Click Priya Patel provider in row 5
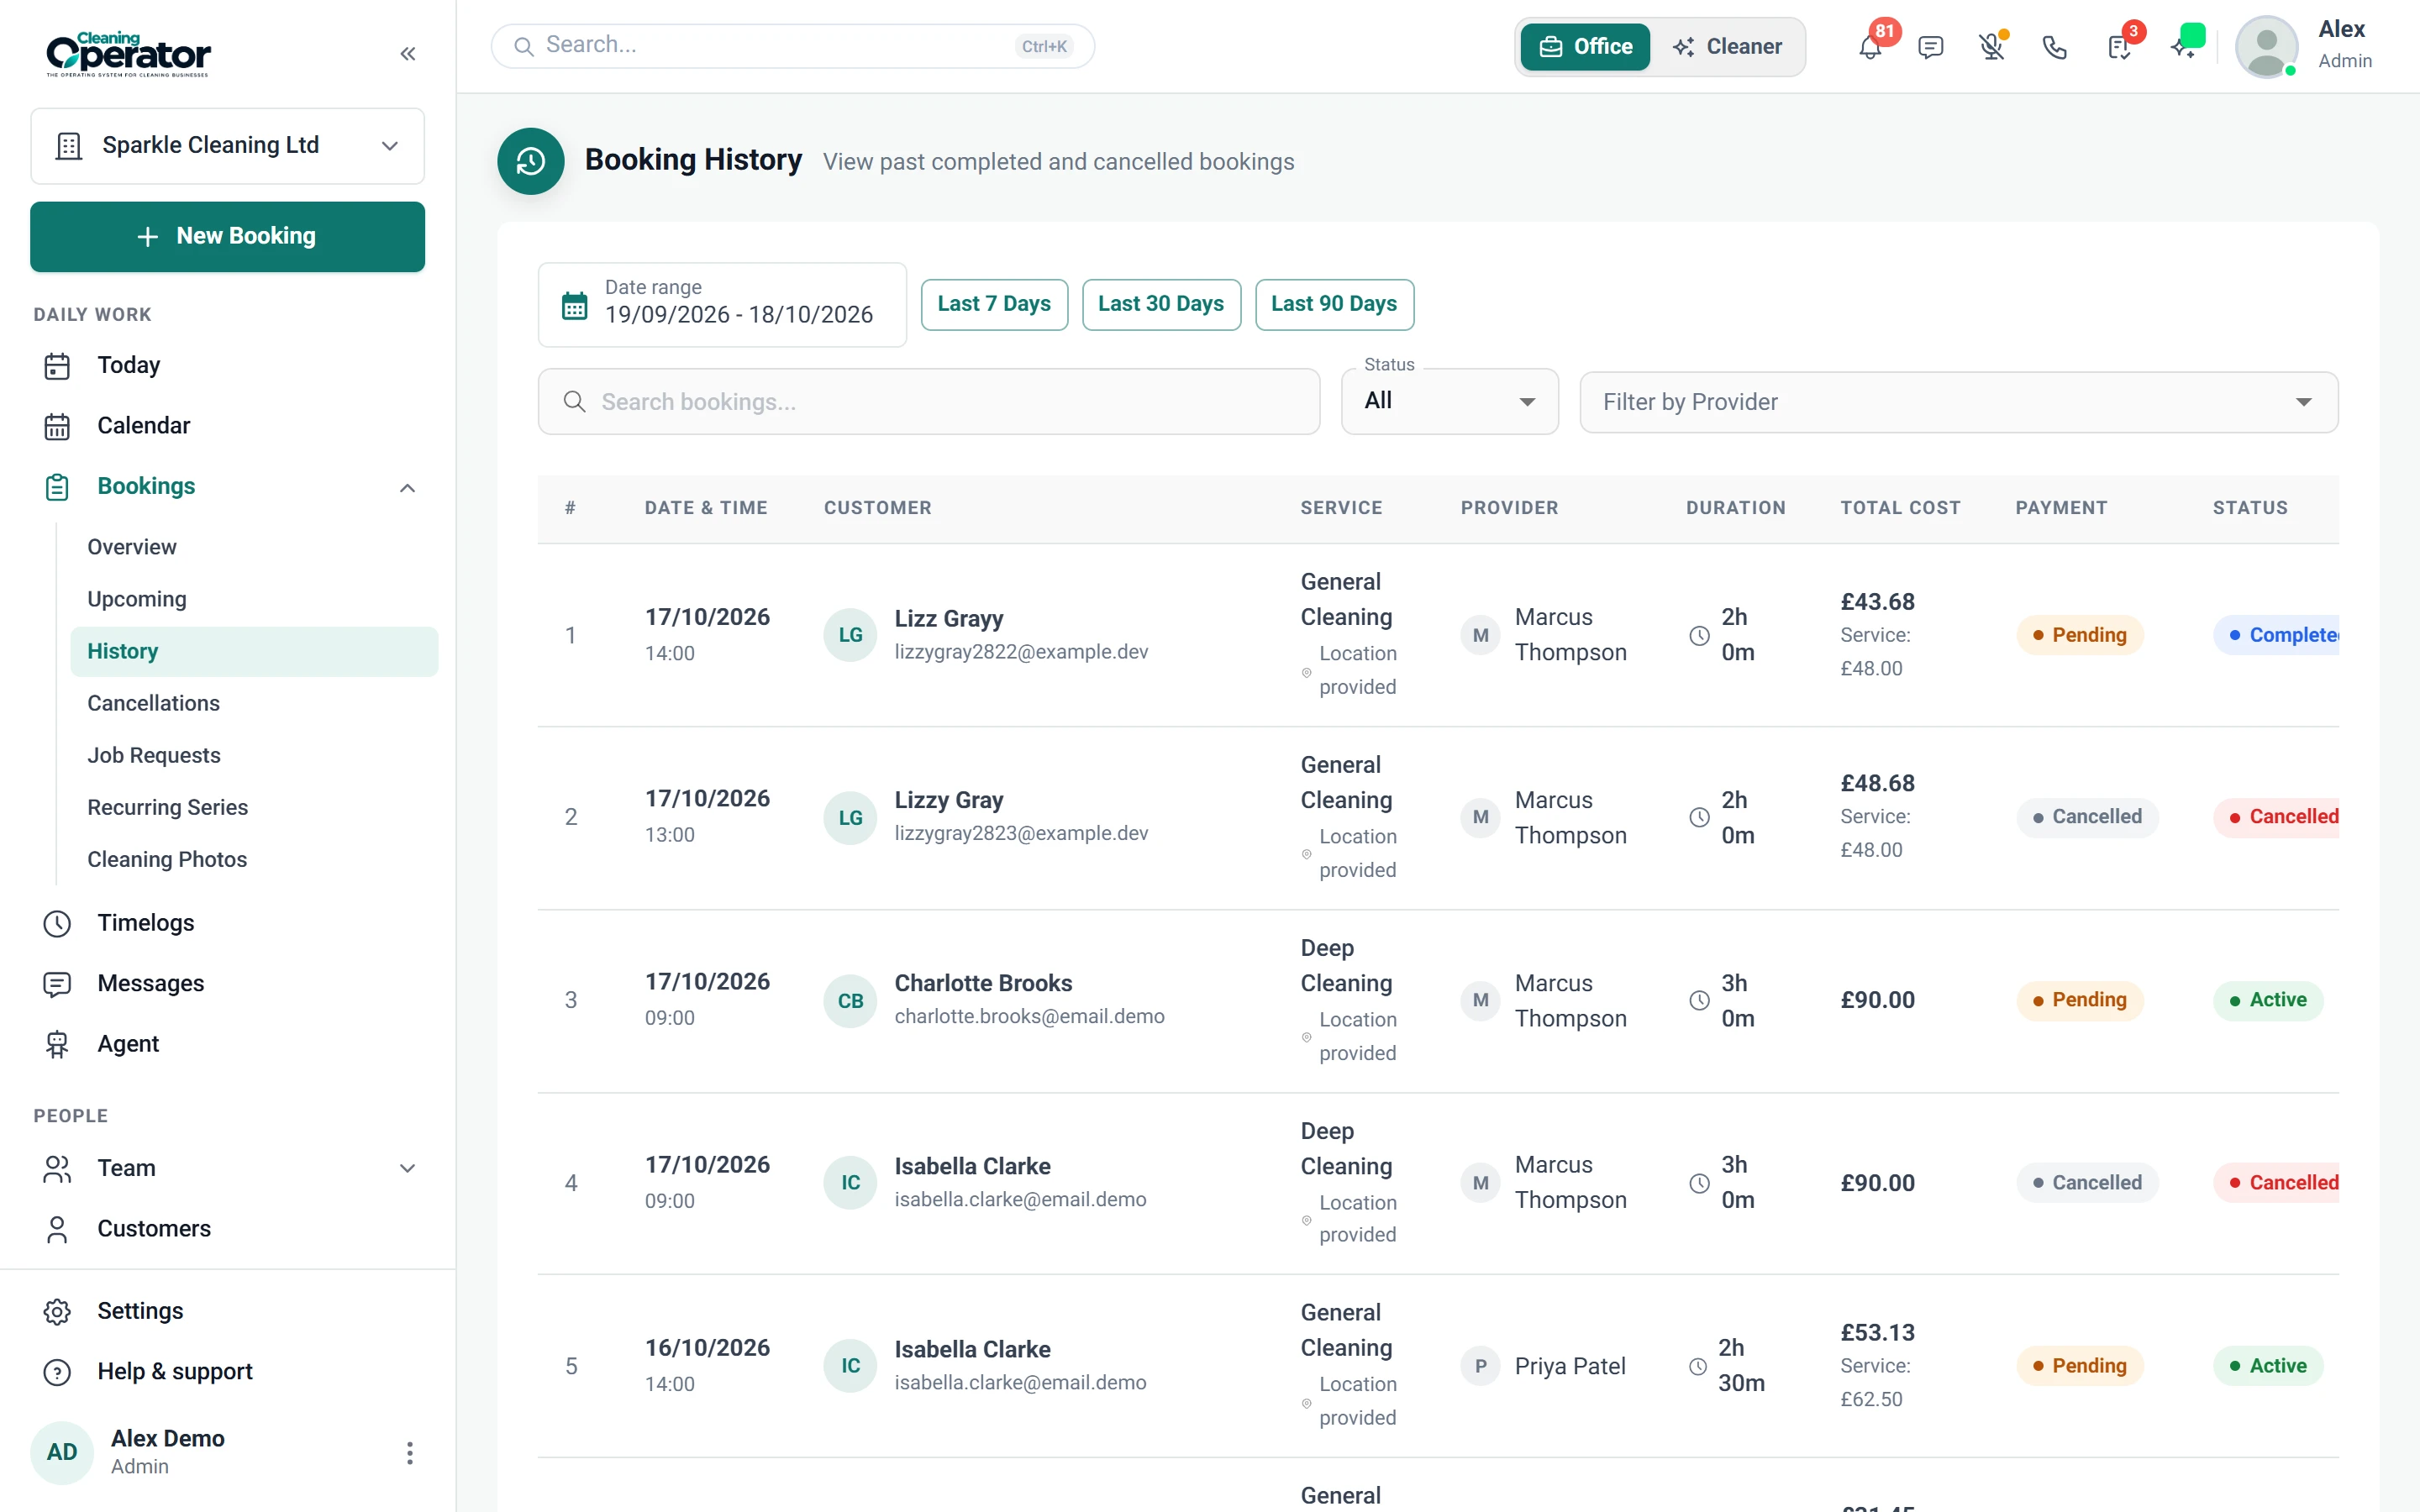Image resolution: width=2420 pixels, height=1512 pixels. tap(1570, 1366)
